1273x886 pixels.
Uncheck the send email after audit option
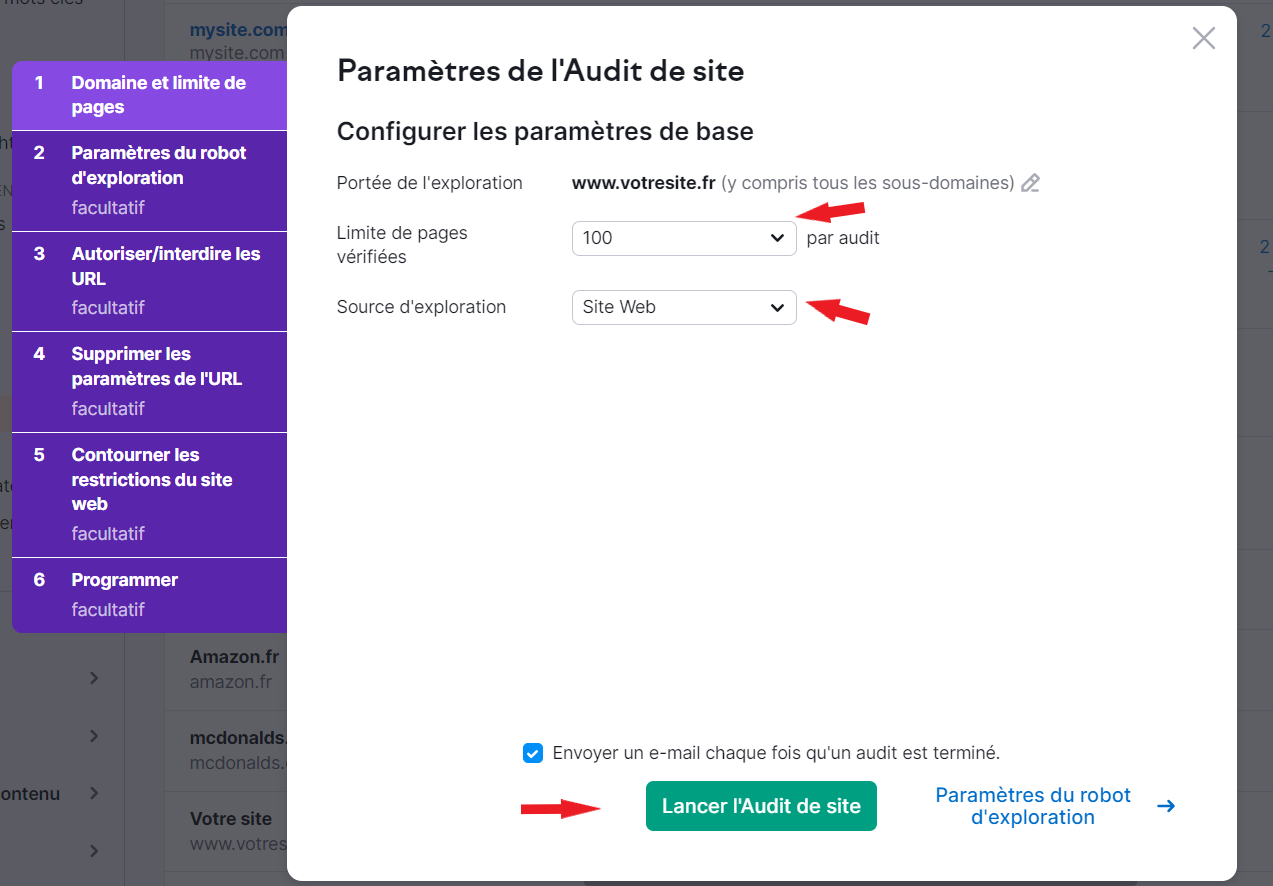pos(532,752)
